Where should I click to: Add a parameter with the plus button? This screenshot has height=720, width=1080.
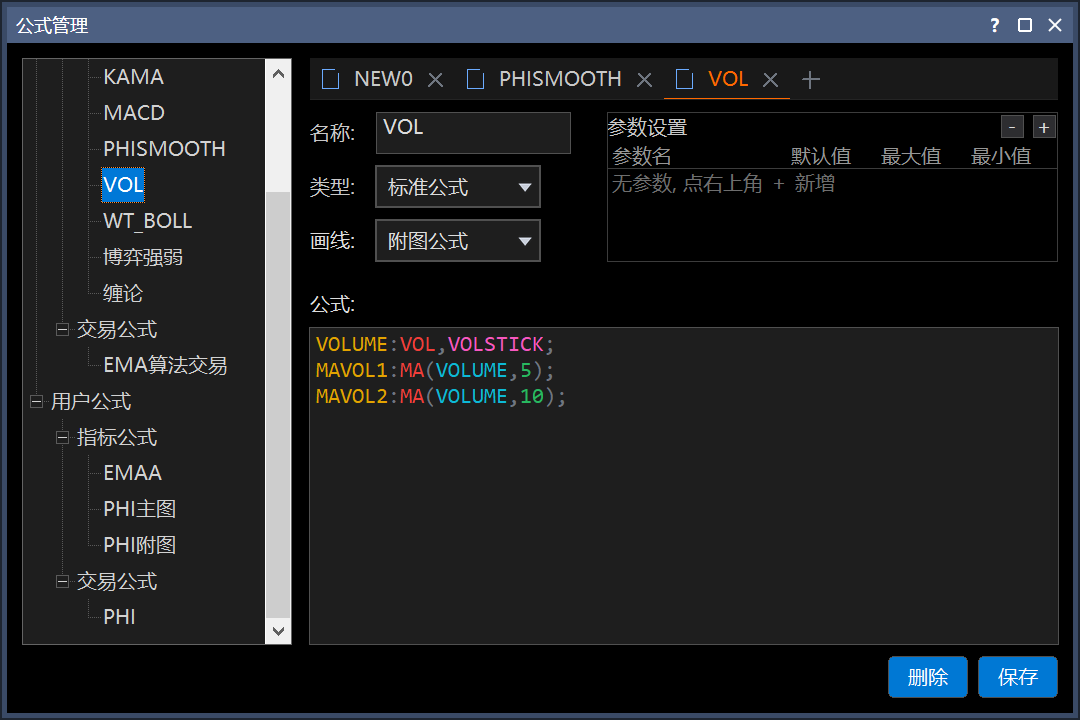point(1043,127)
